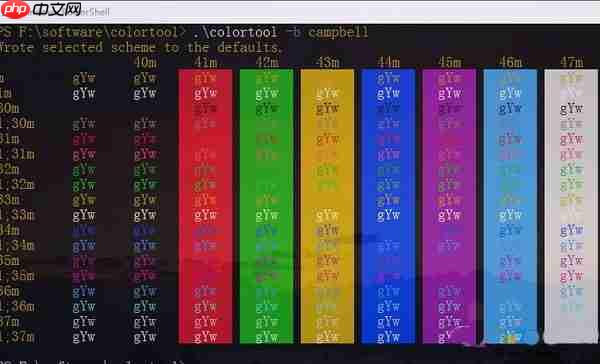
Task: Click the '46m' column header
Action: click(x=510, y=62)
